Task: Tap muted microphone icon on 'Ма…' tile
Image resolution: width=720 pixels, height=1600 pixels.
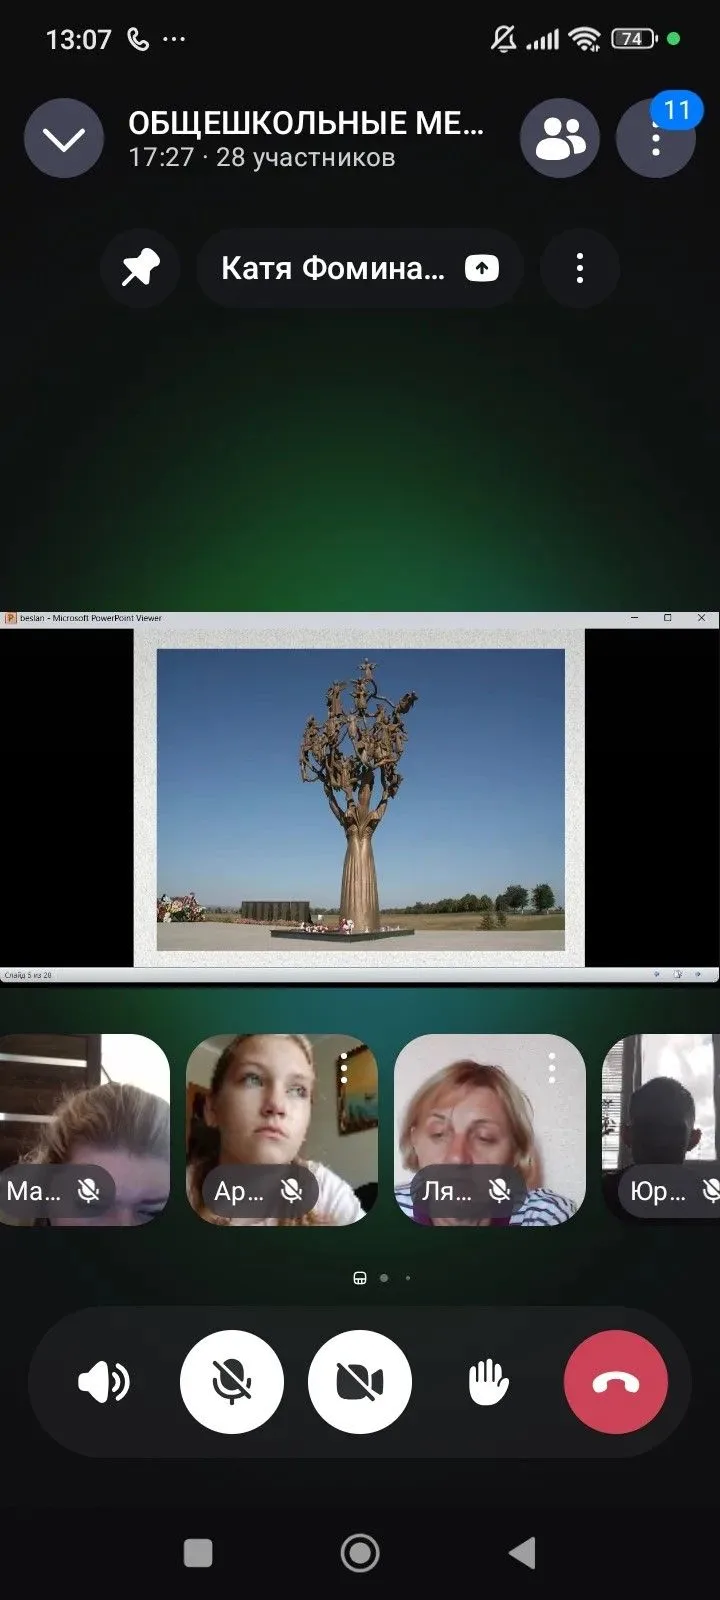Action: click(x=89, y=1191)
